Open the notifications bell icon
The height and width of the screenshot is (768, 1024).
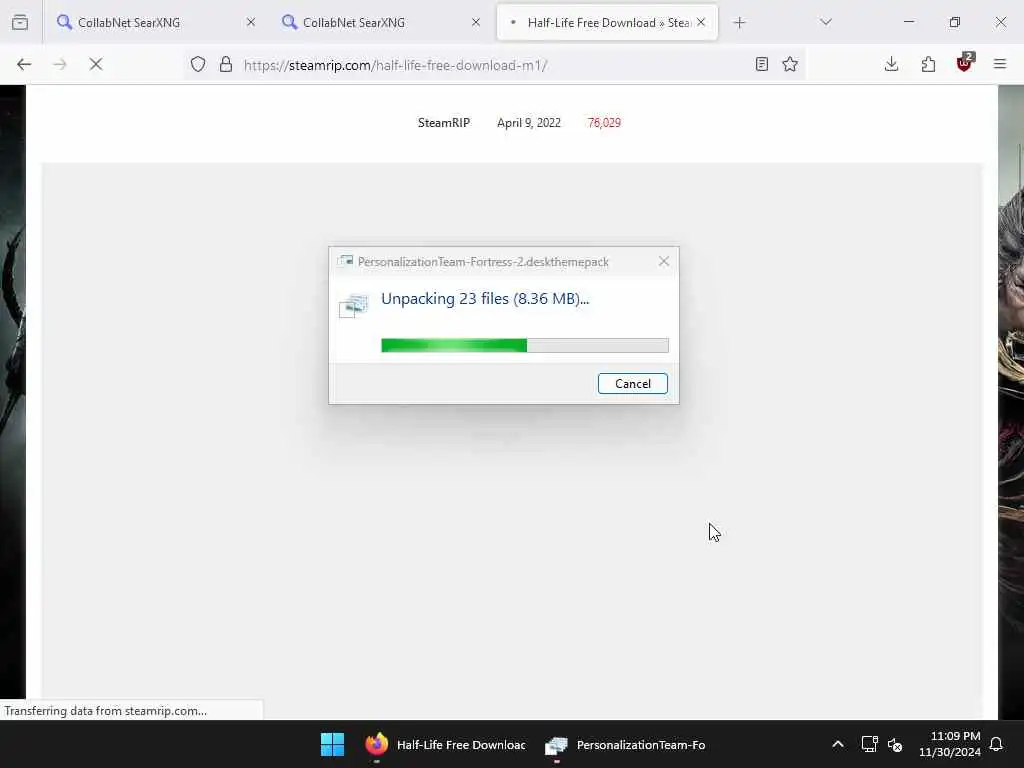997,744
